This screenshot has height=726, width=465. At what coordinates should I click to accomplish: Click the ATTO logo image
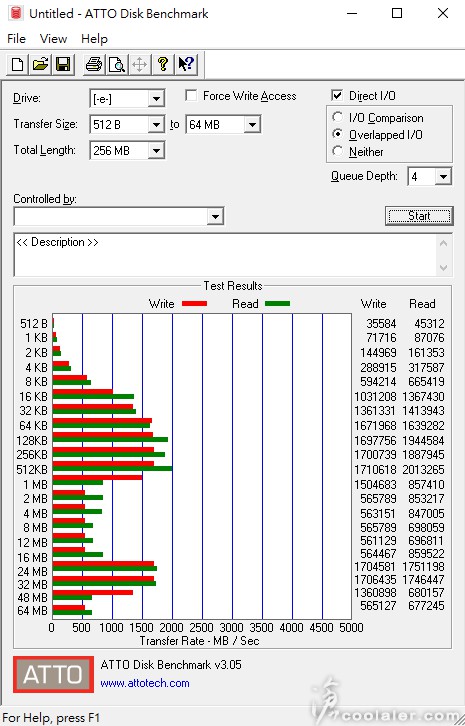point(53,674)
